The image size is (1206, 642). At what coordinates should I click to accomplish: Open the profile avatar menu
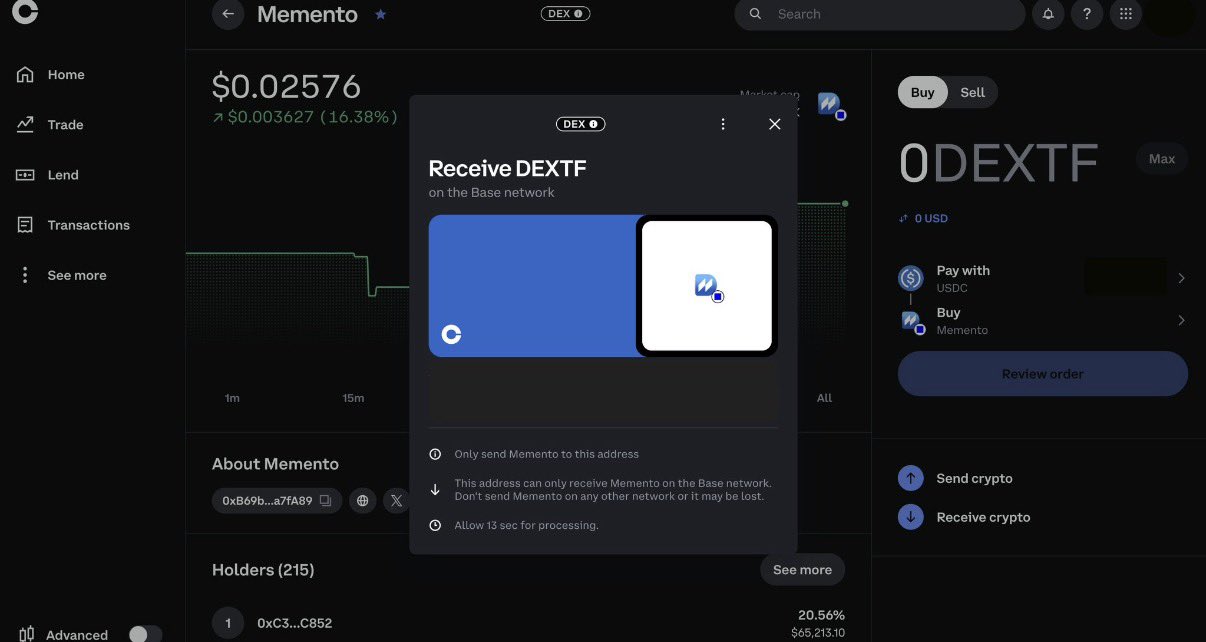point(1170,14)
